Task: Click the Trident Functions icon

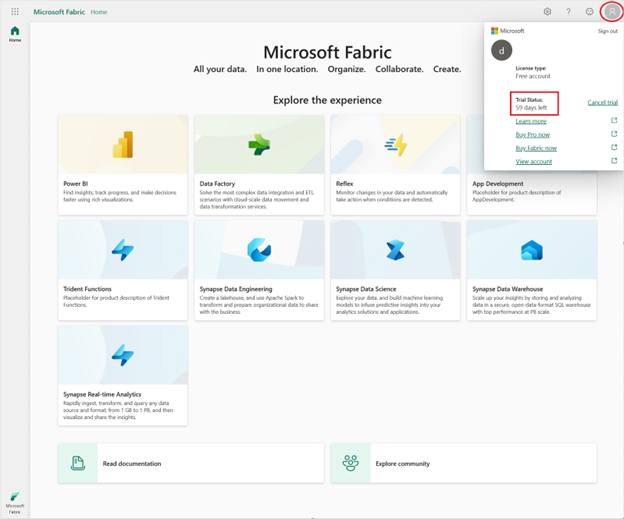Action: (x=123, y=250)
